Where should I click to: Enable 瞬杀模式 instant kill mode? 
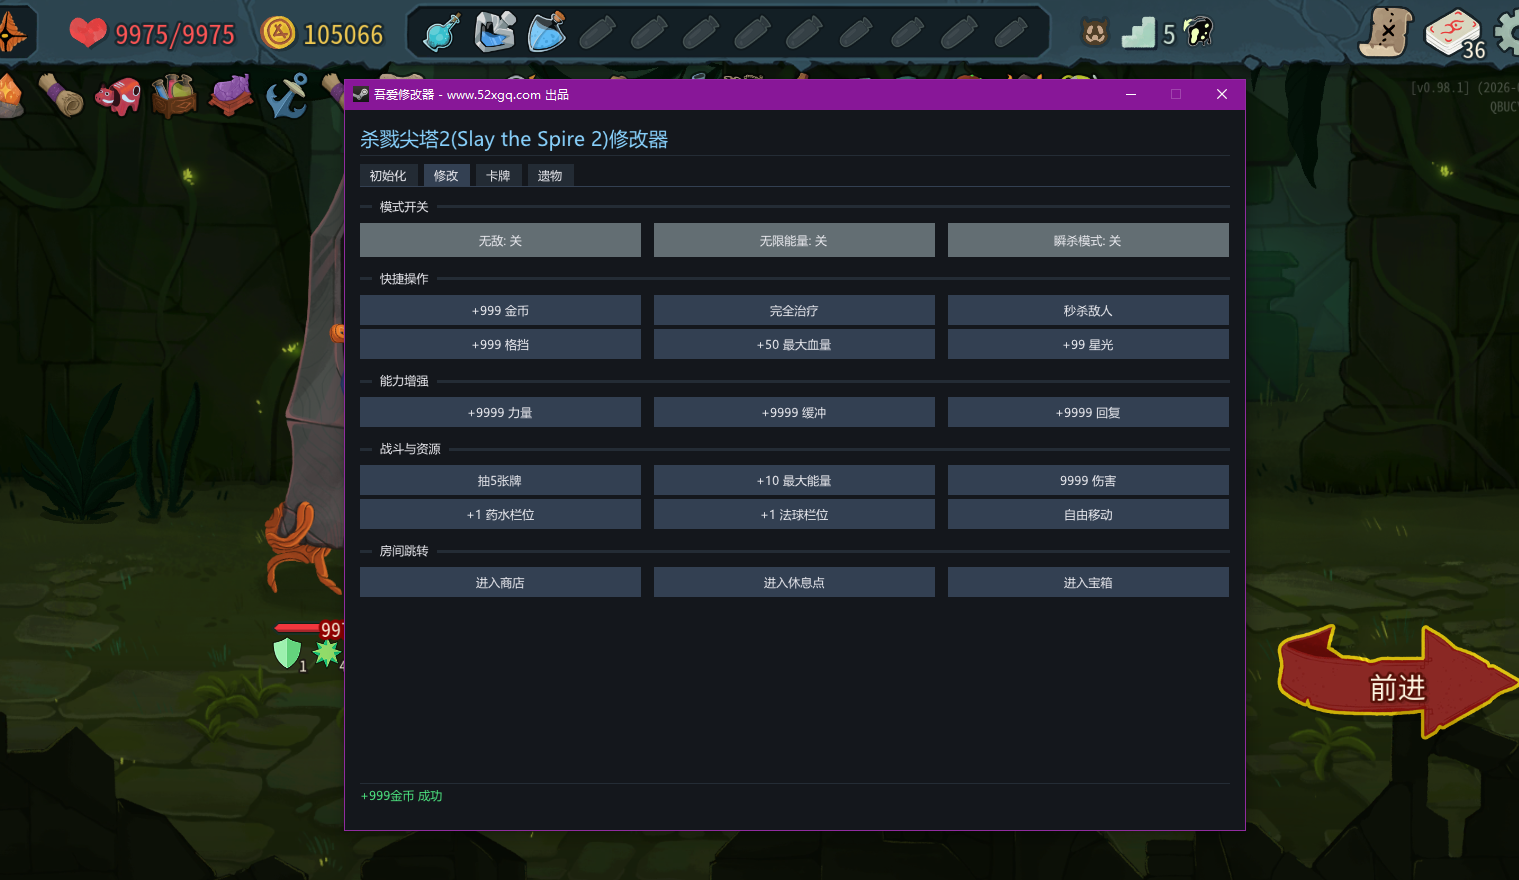[x=1088, y=239]
